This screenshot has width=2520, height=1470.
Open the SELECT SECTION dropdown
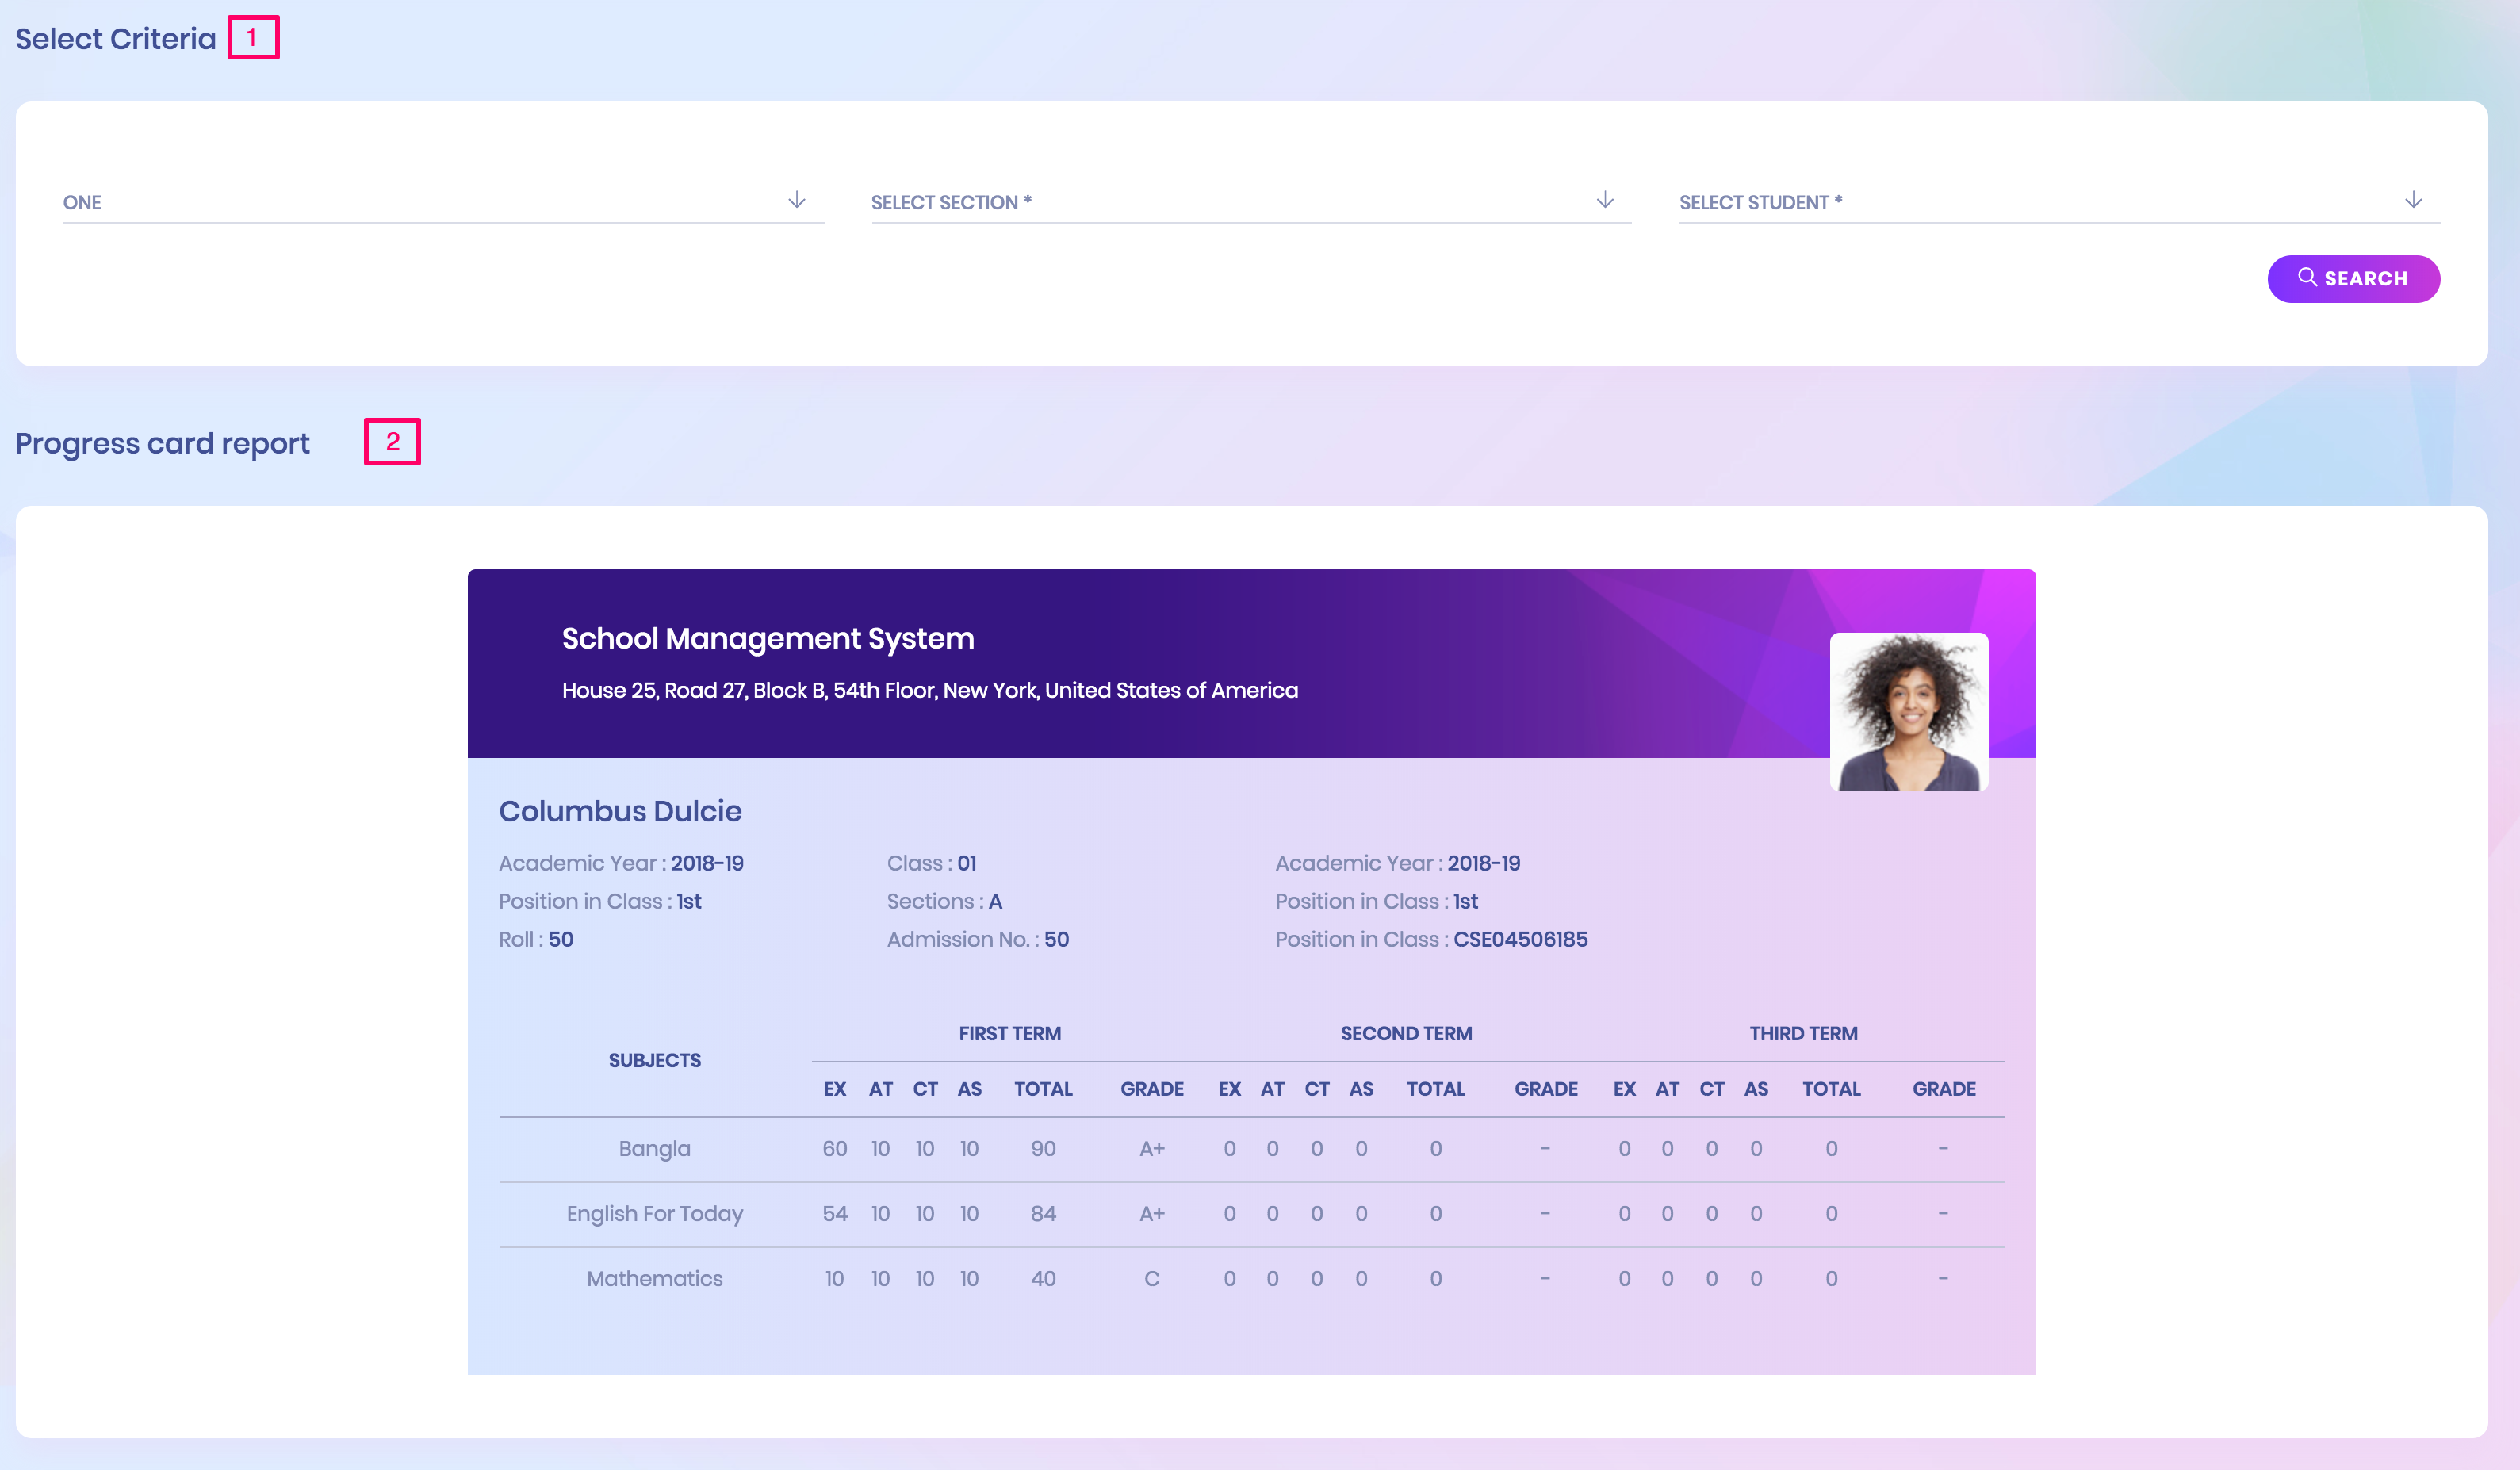pos(1250,202)
